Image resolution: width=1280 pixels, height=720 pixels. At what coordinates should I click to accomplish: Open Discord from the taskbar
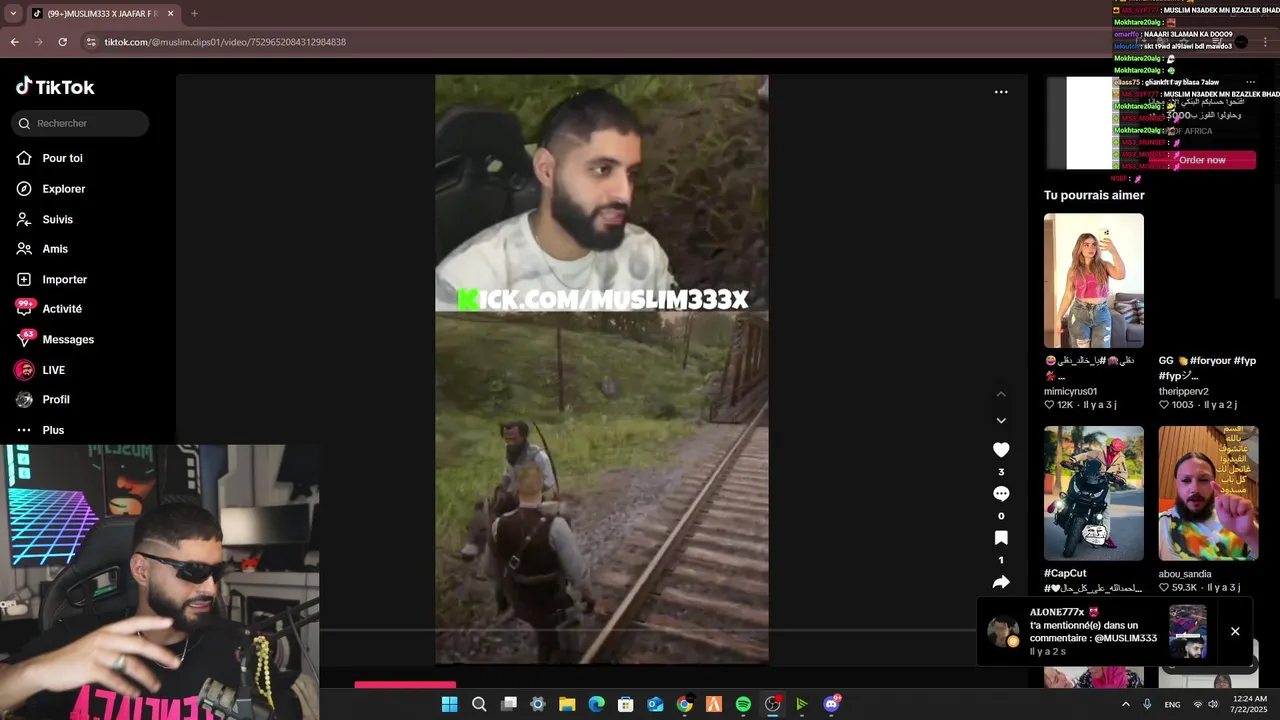pos(831,704)
